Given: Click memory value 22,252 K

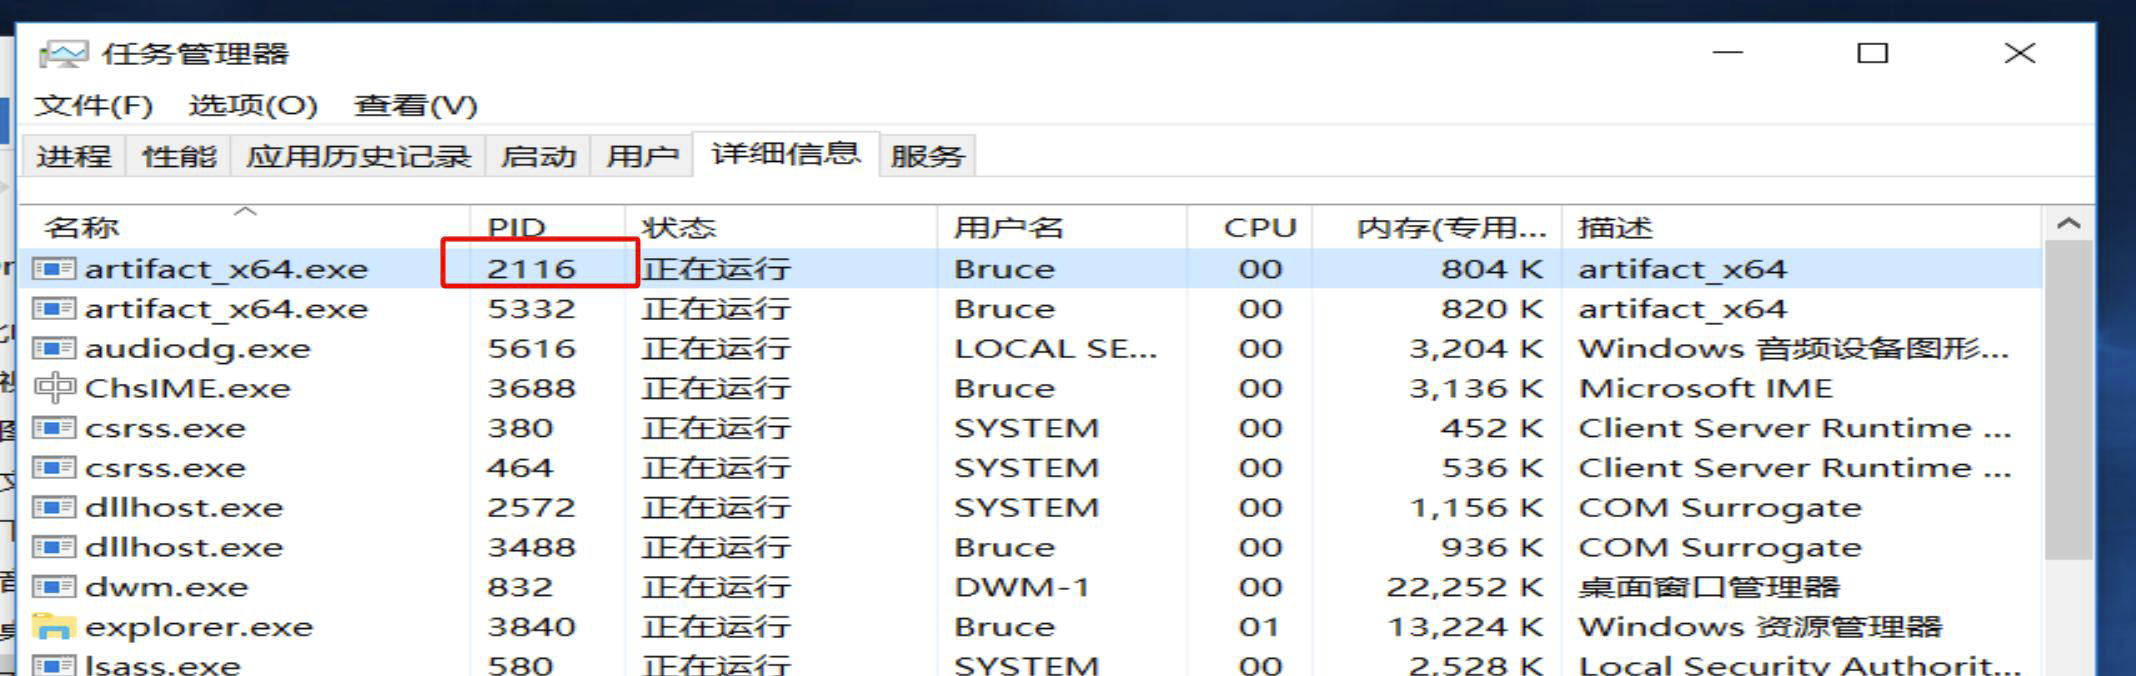Looking at the screenshot, I should tap(1464, 587).
